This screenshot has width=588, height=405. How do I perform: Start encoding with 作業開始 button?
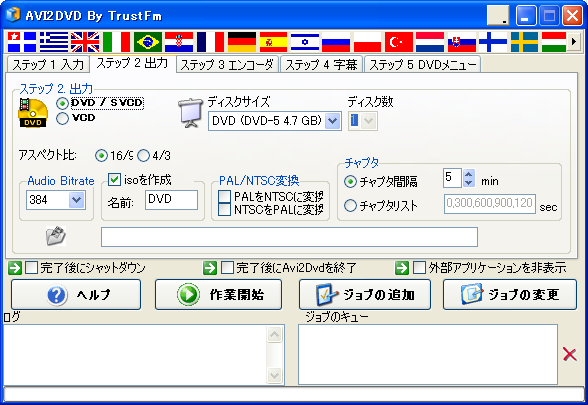tap(218, 295)
